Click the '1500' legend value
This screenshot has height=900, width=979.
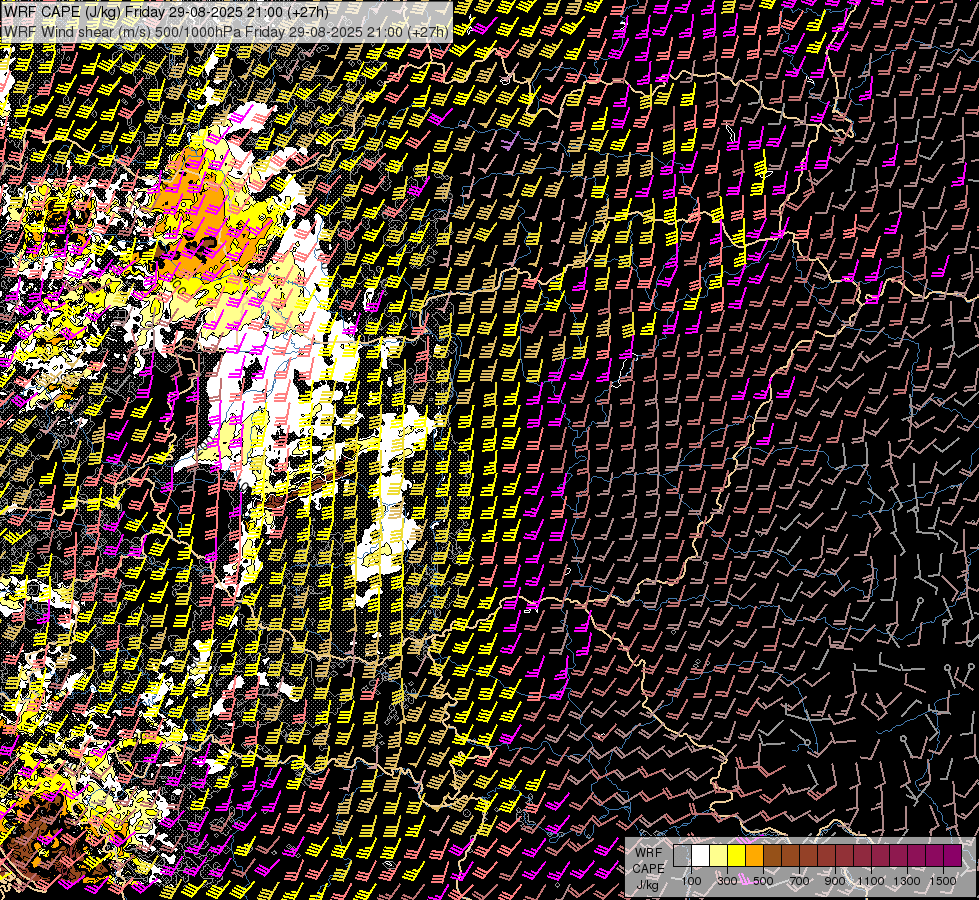pyautogui.click(x=943, y=881)
